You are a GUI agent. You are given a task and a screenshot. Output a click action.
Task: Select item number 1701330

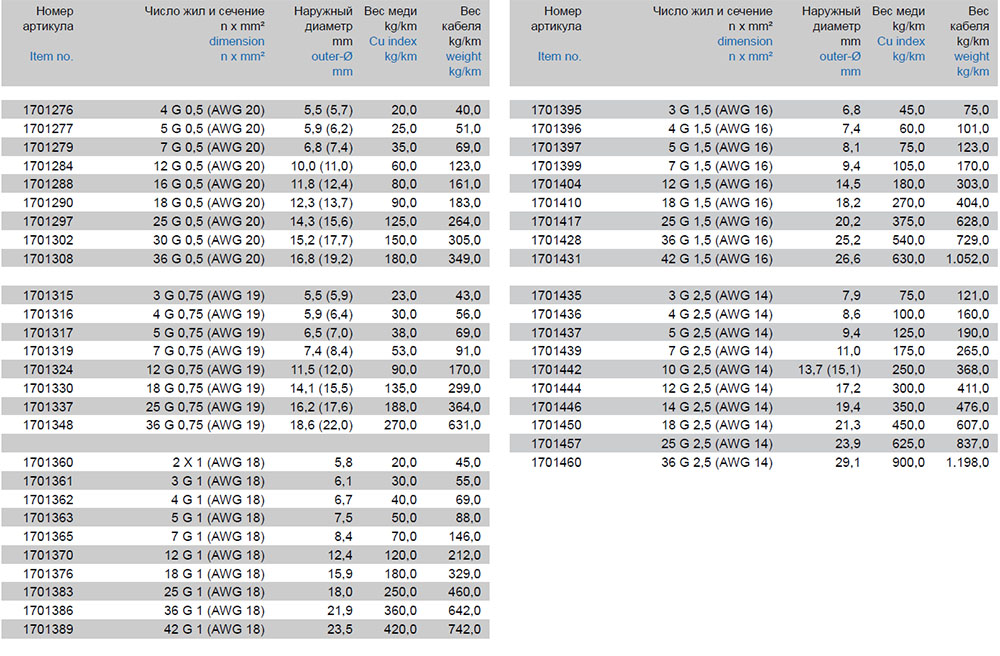[x=48, y=388]
